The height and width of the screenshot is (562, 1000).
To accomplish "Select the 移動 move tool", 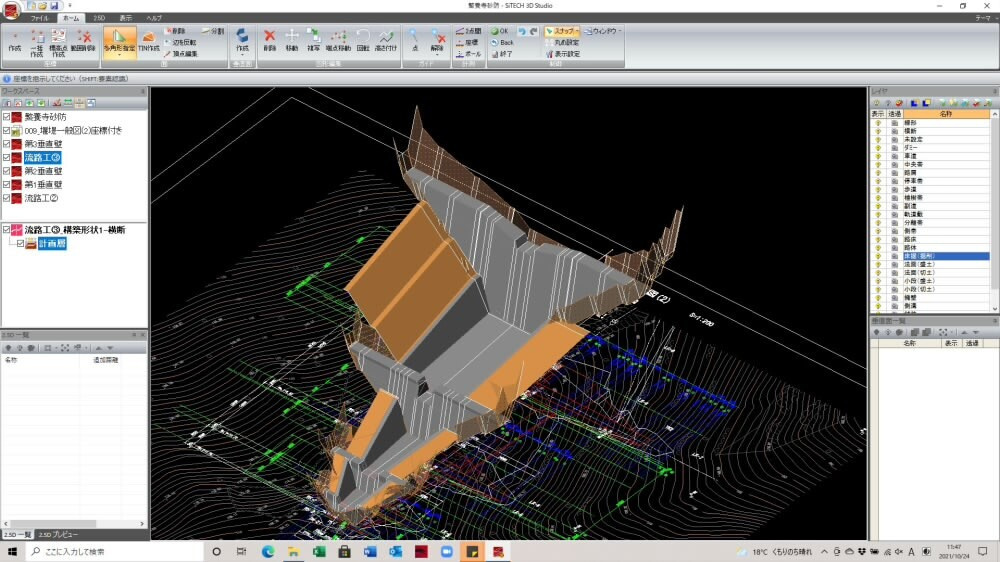I will (x=292, y=40).
